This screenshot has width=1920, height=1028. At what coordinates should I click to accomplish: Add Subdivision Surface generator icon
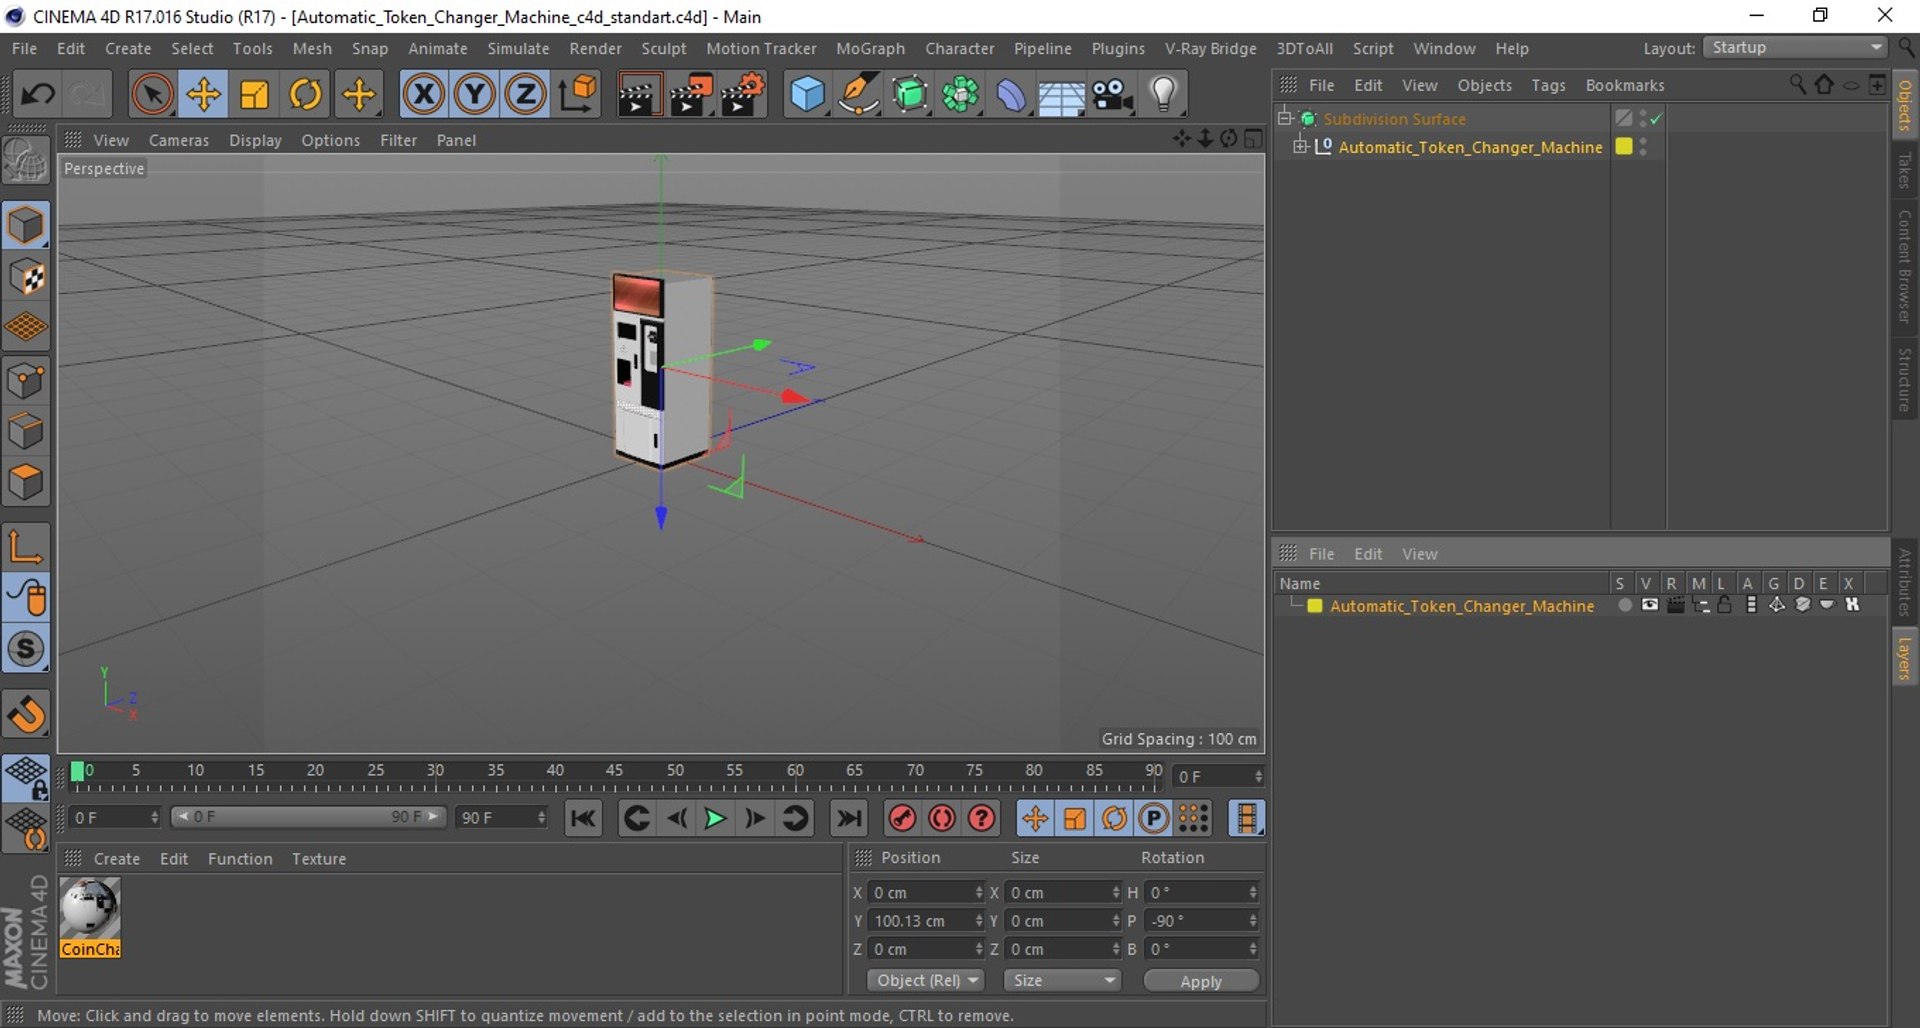coord(909,95)
